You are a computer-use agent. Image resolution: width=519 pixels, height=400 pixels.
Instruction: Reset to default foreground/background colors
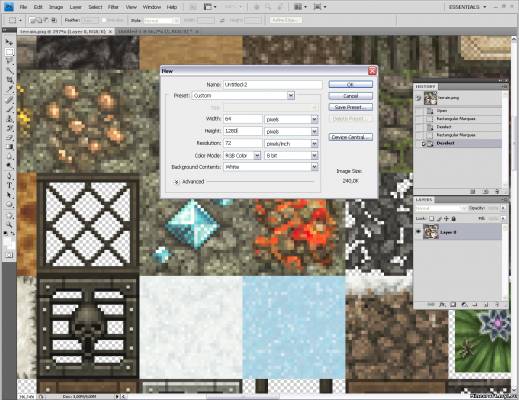pos(5,233)
